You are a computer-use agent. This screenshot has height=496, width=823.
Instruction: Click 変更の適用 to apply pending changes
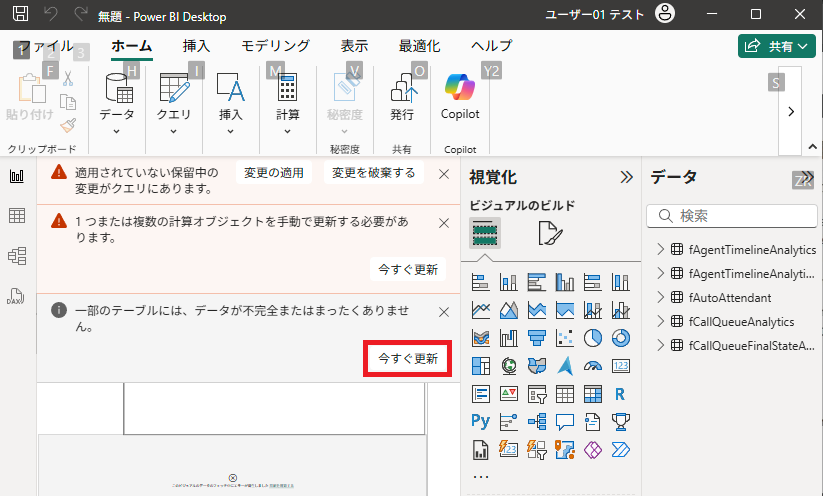tap(274, 173)
